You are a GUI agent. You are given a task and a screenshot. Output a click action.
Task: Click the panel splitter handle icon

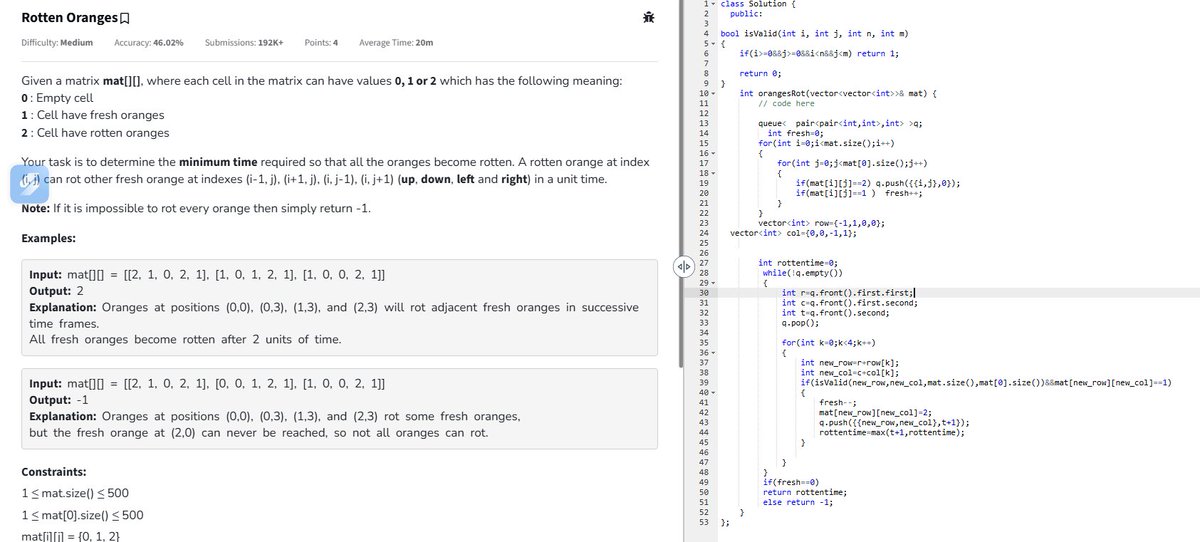(x=684, y=267)
